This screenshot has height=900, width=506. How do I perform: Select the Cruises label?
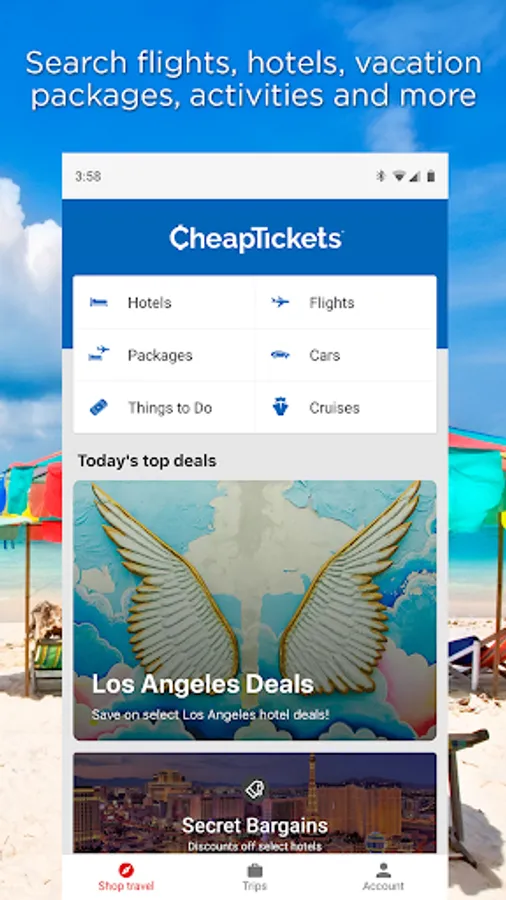pos(334,408)
